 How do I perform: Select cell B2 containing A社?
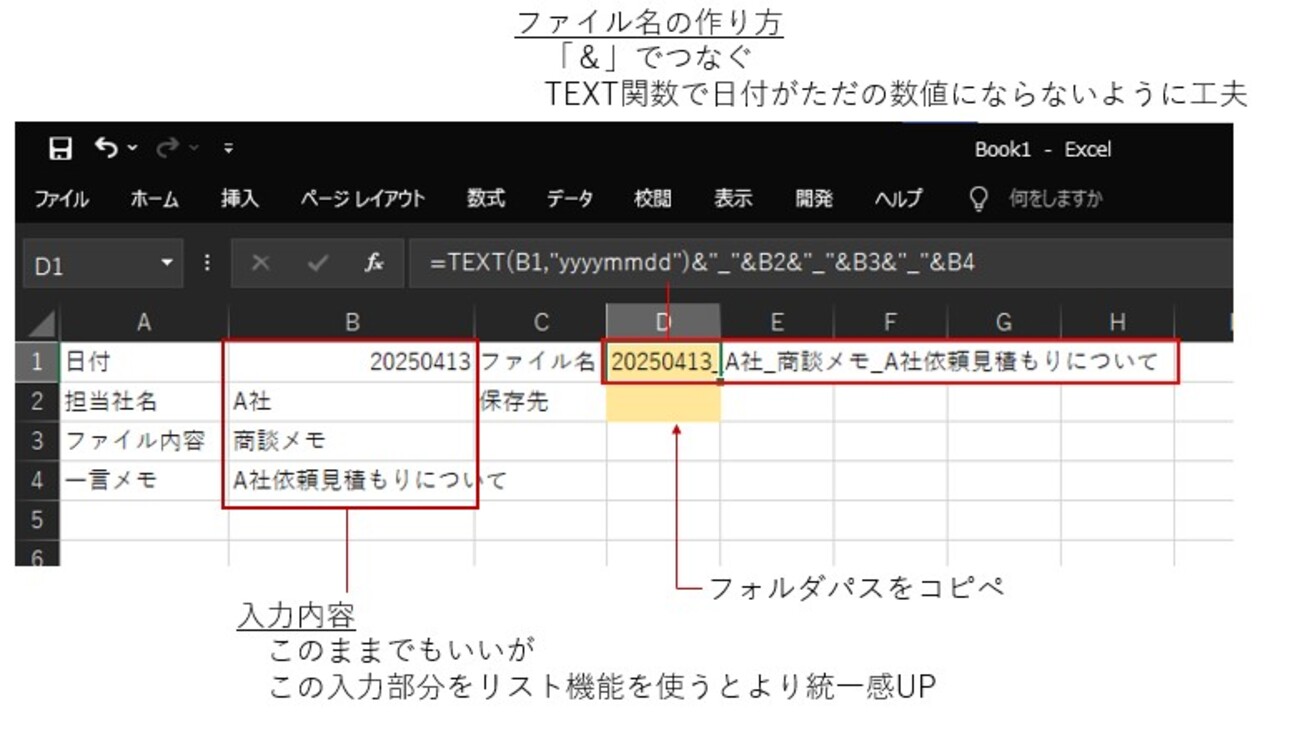click(350, 400)
